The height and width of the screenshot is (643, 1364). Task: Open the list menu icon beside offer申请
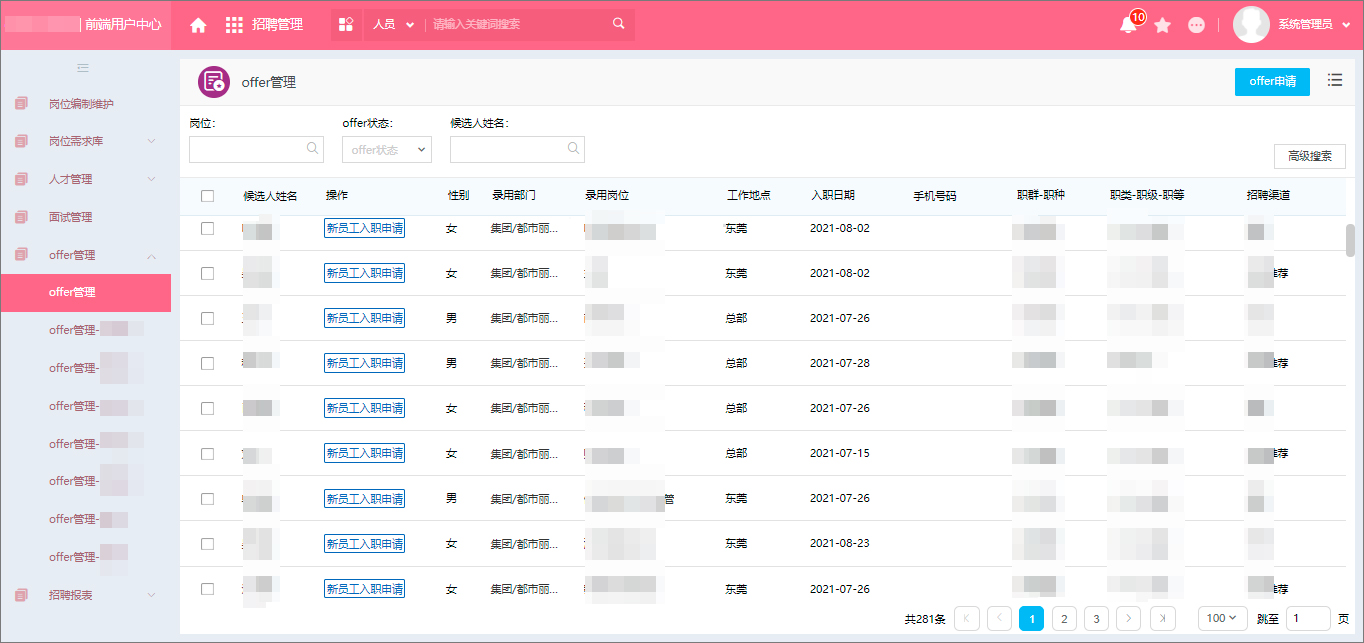point(1335,81)
